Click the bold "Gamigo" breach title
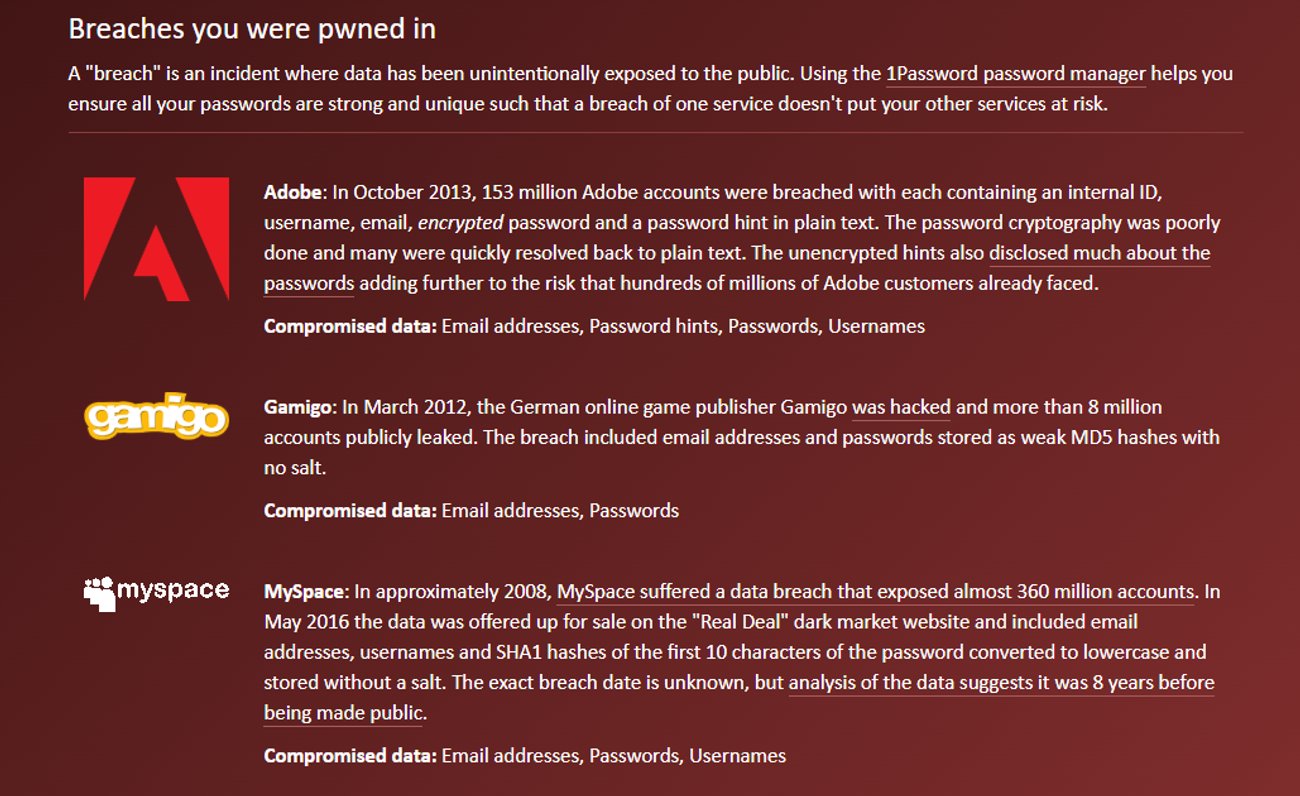1300x796 pixels. tap(298, 407)
